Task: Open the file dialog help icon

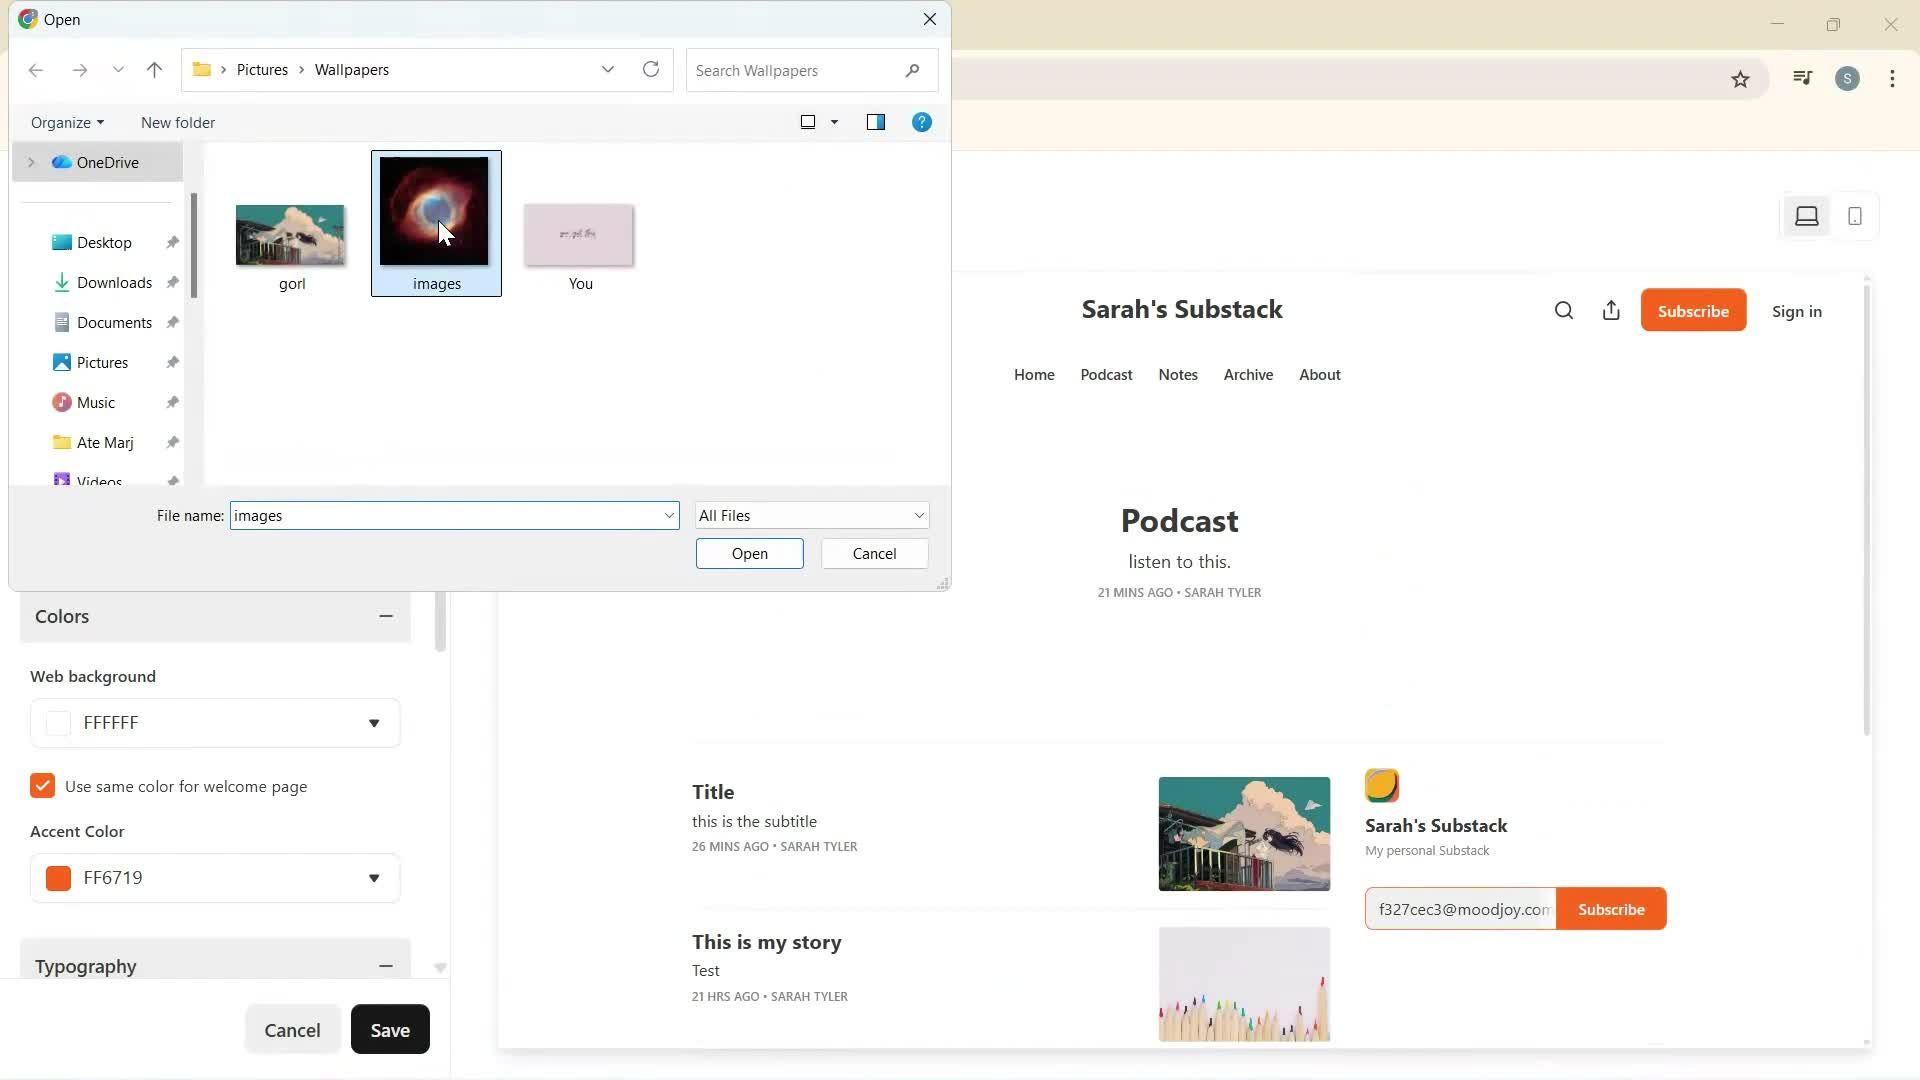Action: coord(922,122)
